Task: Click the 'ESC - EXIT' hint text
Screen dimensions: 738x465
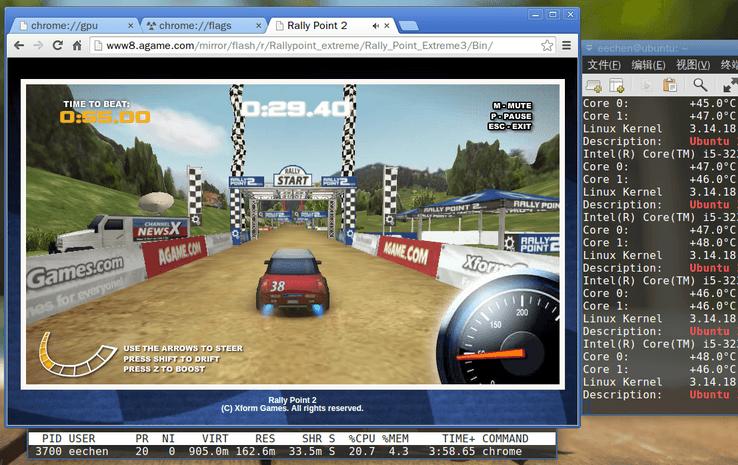Action: [x=510, y=127]
